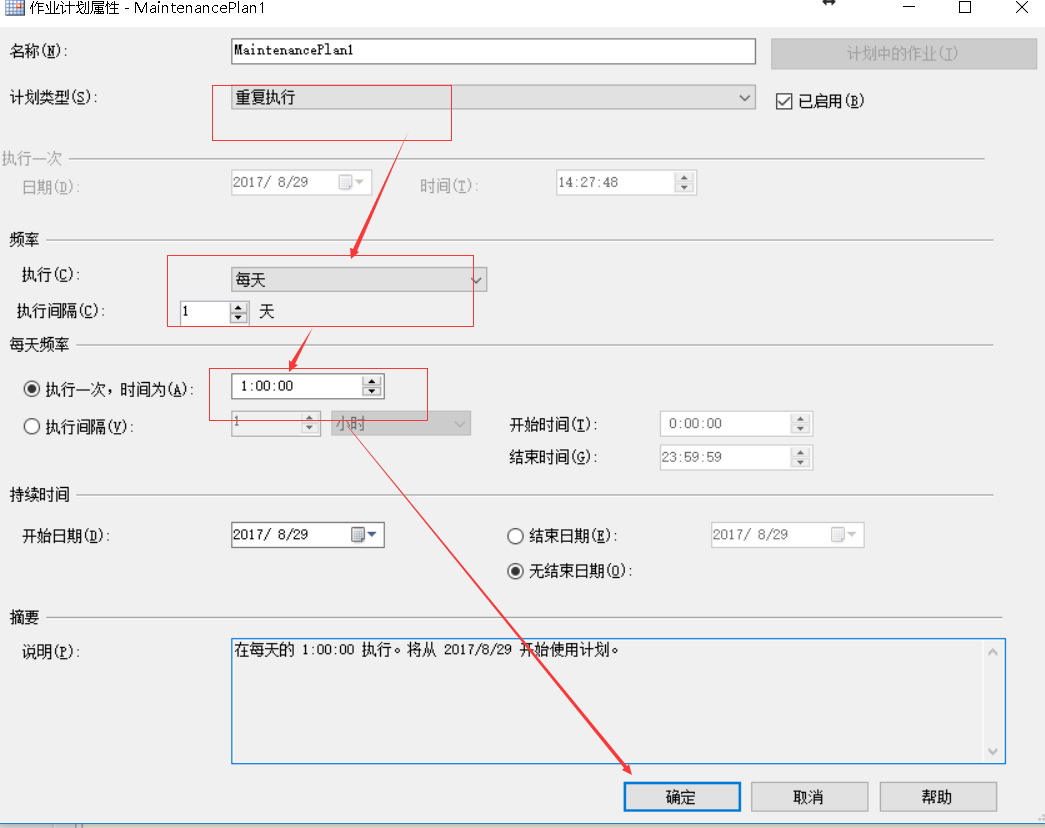Increase the daily execution time spinner

[371, 381]
